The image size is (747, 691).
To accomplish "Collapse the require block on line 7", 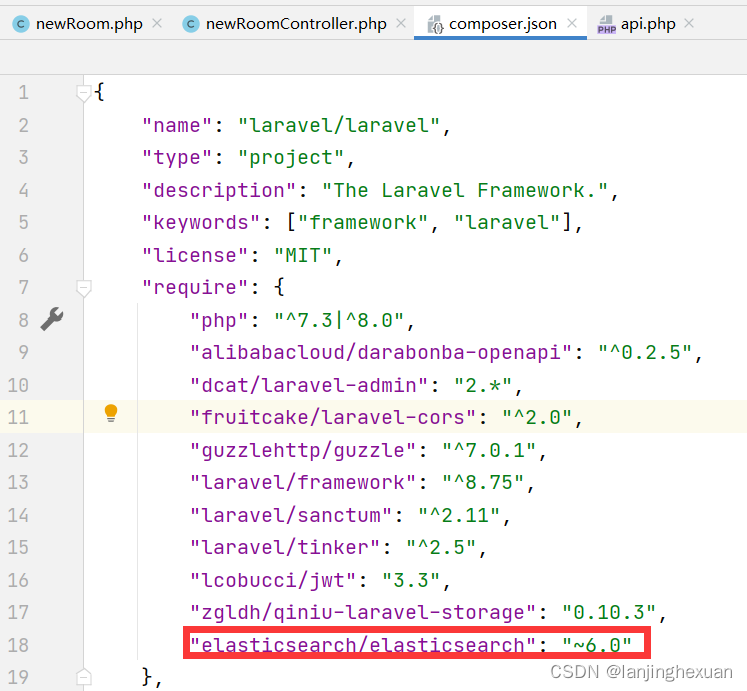I will pyautogui.click(x=84, y=288).
